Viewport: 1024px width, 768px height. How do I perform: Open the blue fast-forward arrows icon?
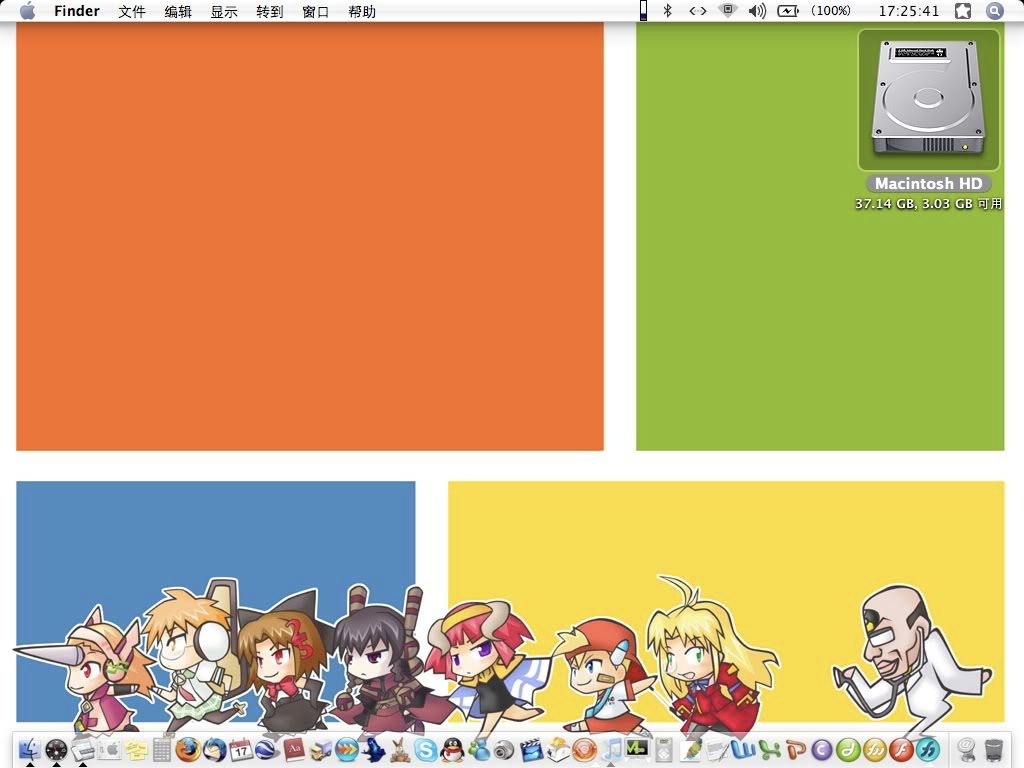pyautogui.click(x=347, y=749)
